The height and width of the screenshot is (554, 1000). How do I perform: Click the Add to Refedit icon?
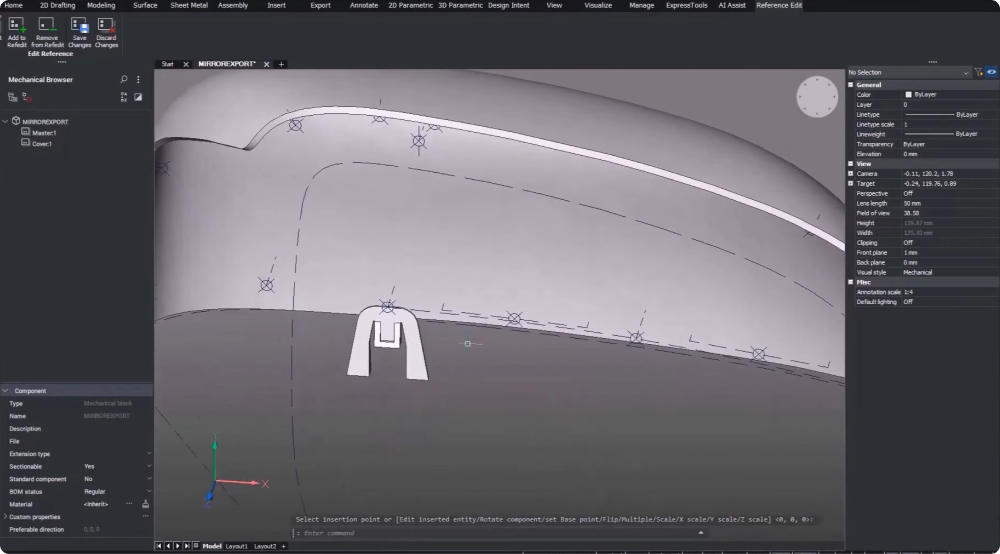pos(17,26)
